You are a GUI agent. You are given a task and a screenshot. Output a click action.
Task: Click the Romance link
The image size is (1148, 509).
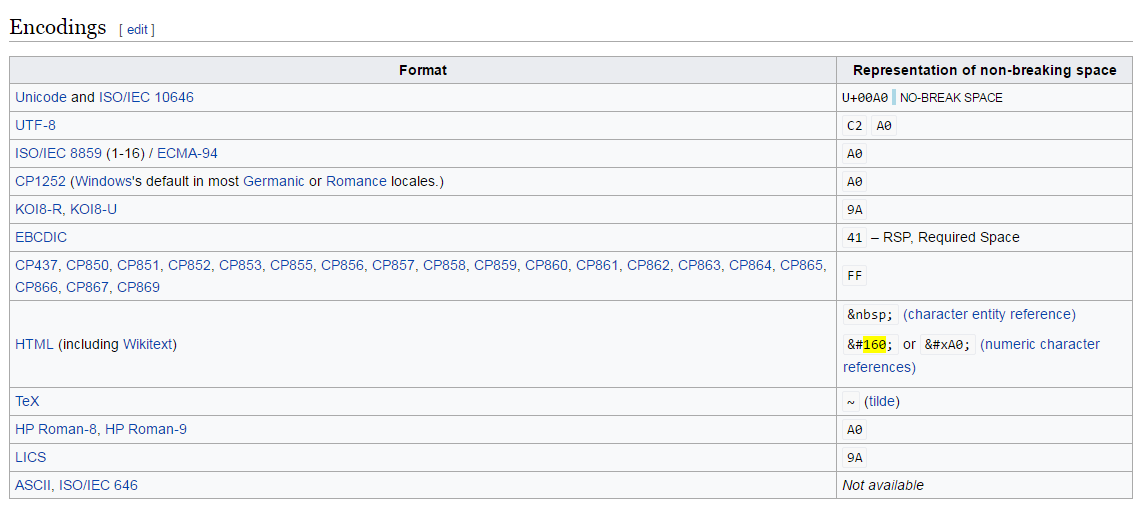pyautogui.click(x=356, y=182)
